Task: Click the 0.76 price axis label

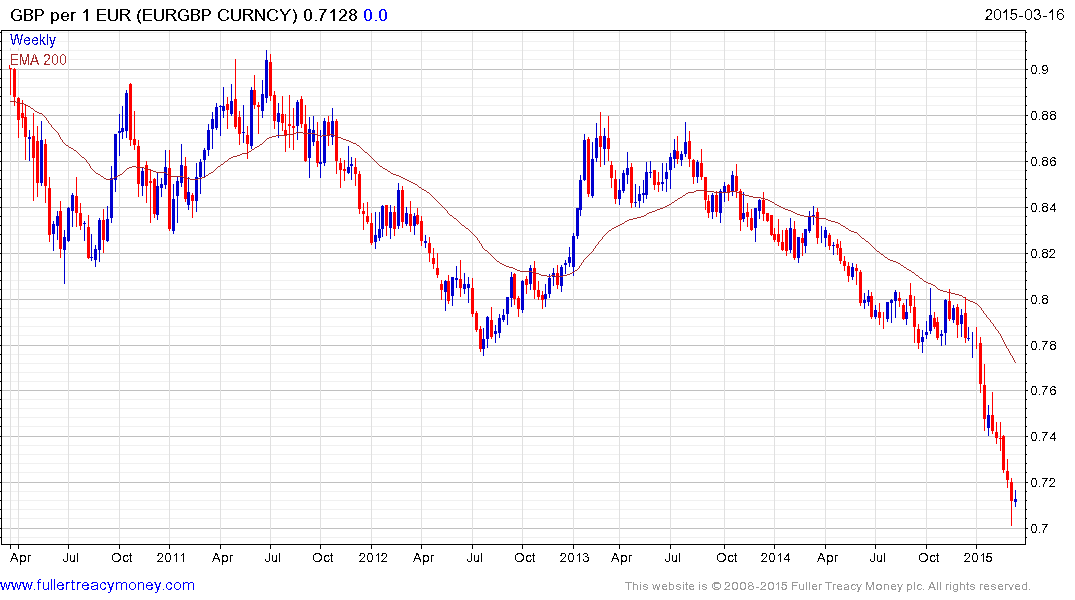Action: tap(1046, 391)
